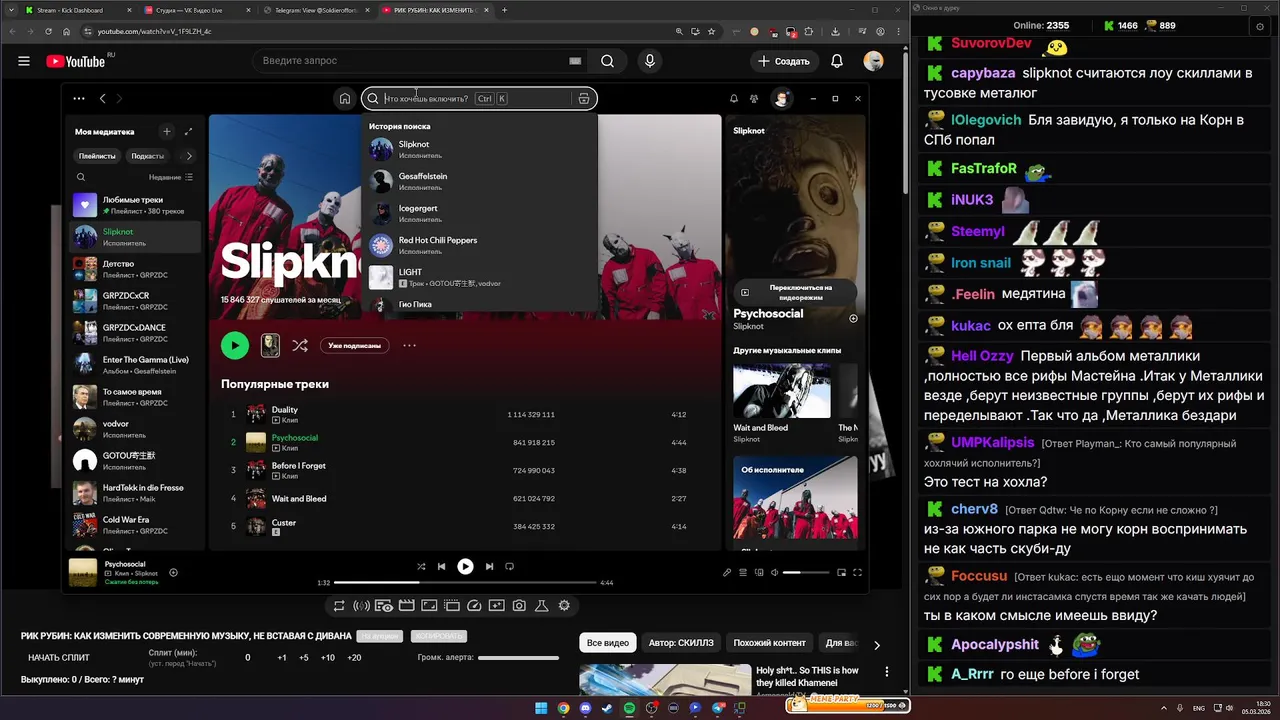
Task: Open Spotify mini player icon
Action: coord(841,572)
